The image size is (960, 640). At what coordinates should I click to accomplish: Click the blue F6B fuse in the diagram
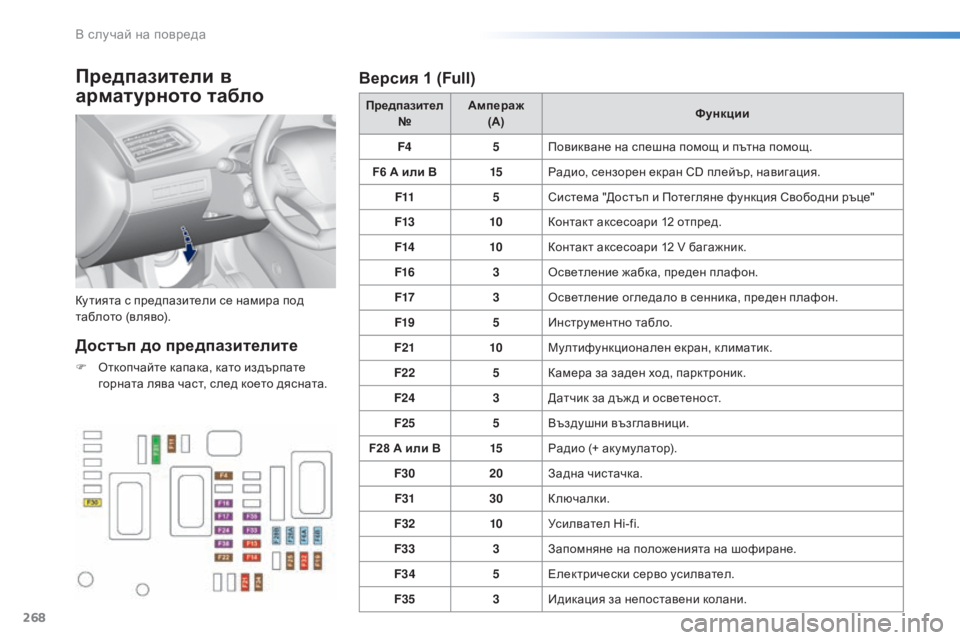click(x=318, y=535)
